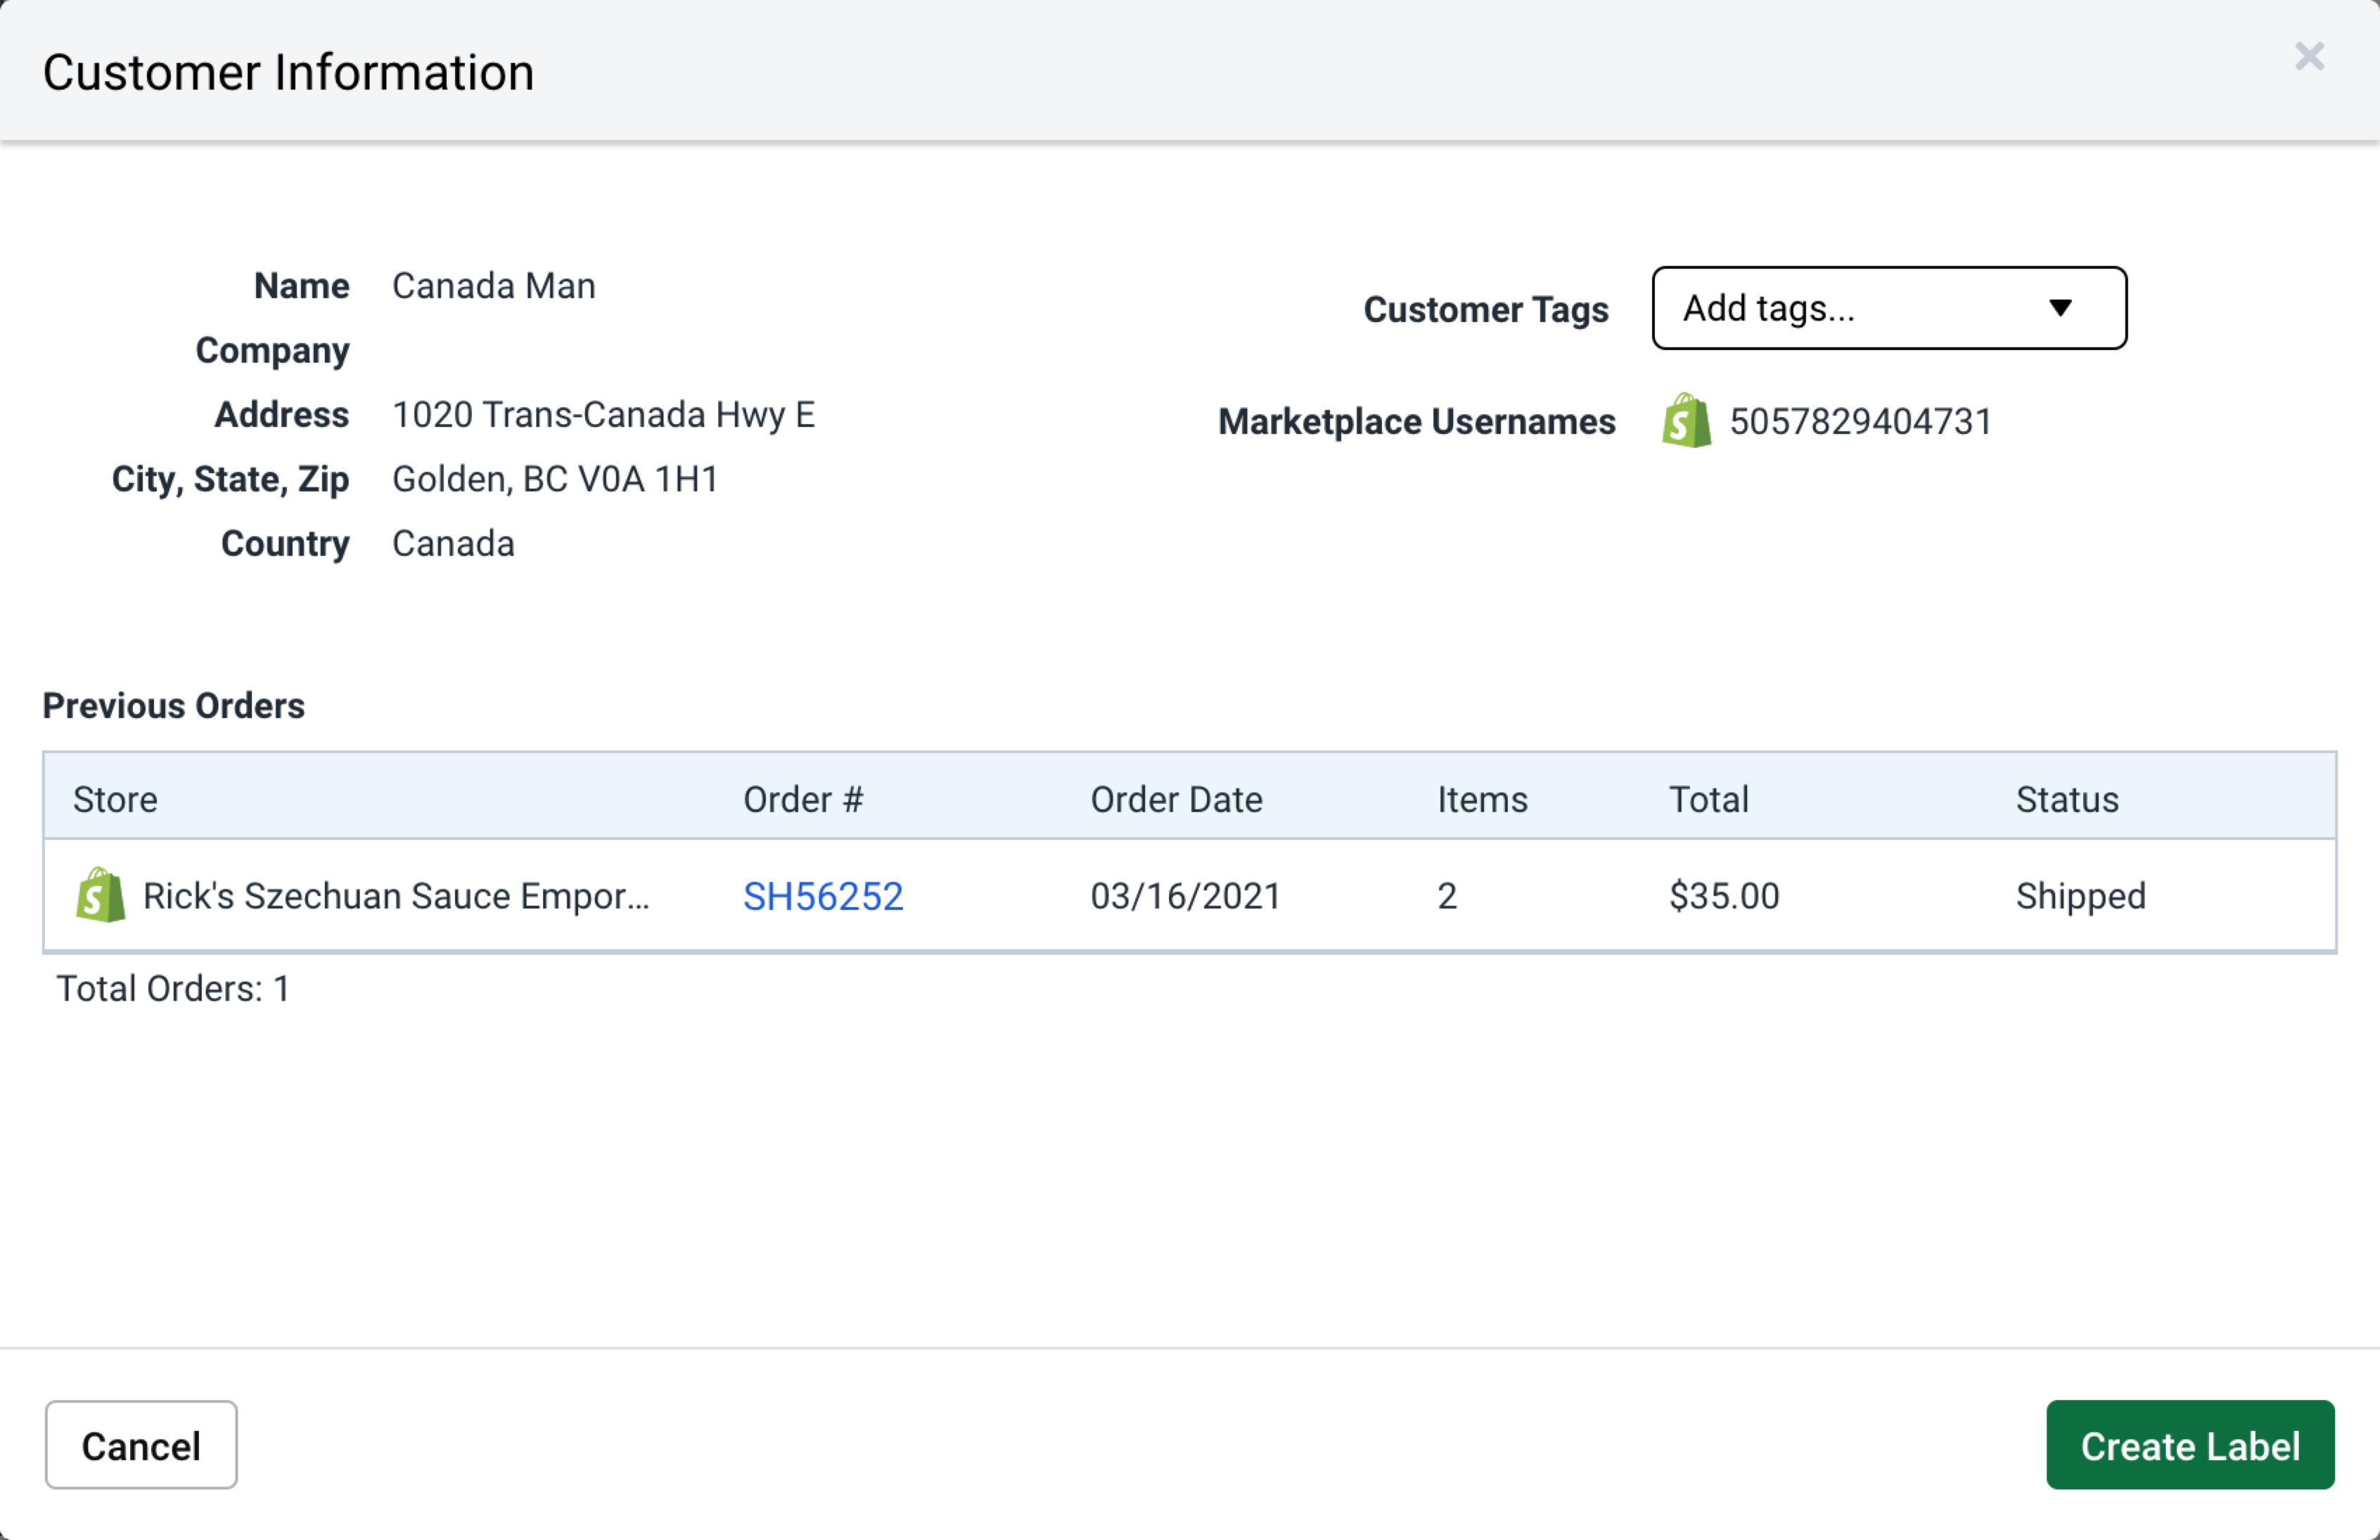Cancel the Customer Information dialog
Screen dimensions: 2380x1540
(x=140, y=1445)
